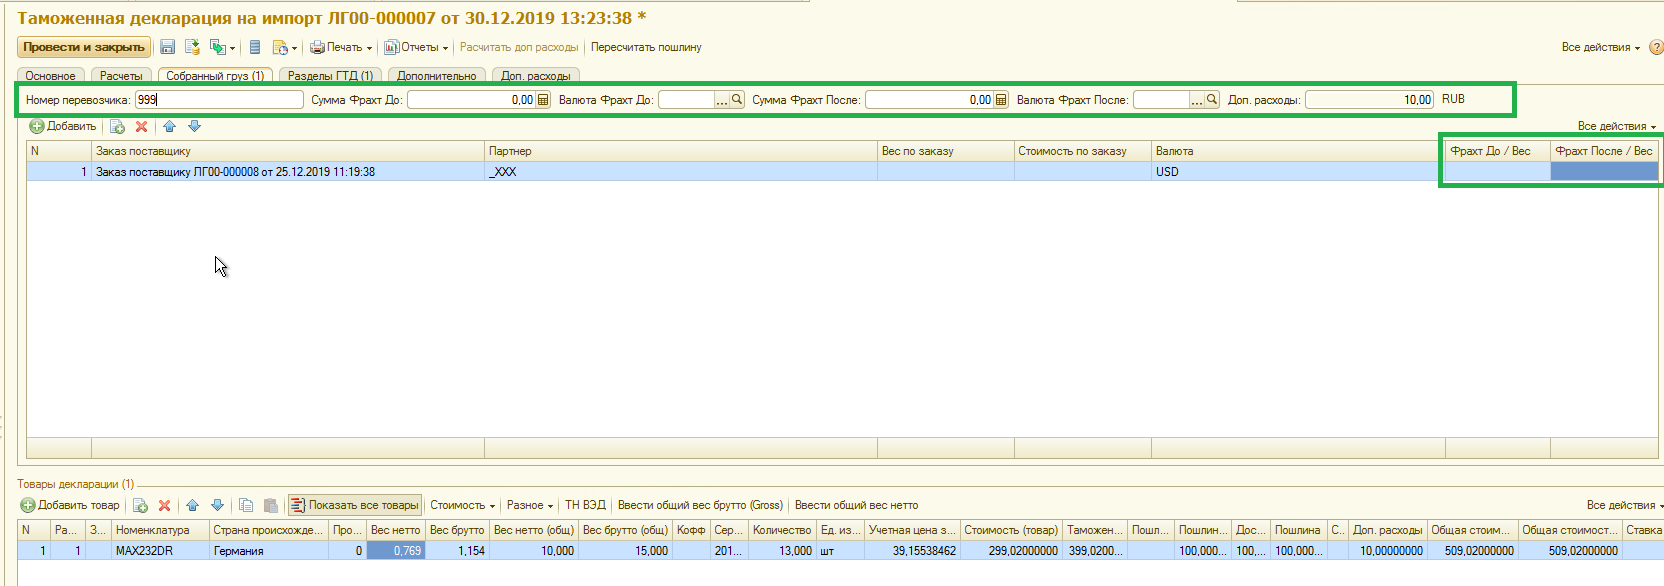Move declaration goods row down
1664x586 pixels.
217,505
